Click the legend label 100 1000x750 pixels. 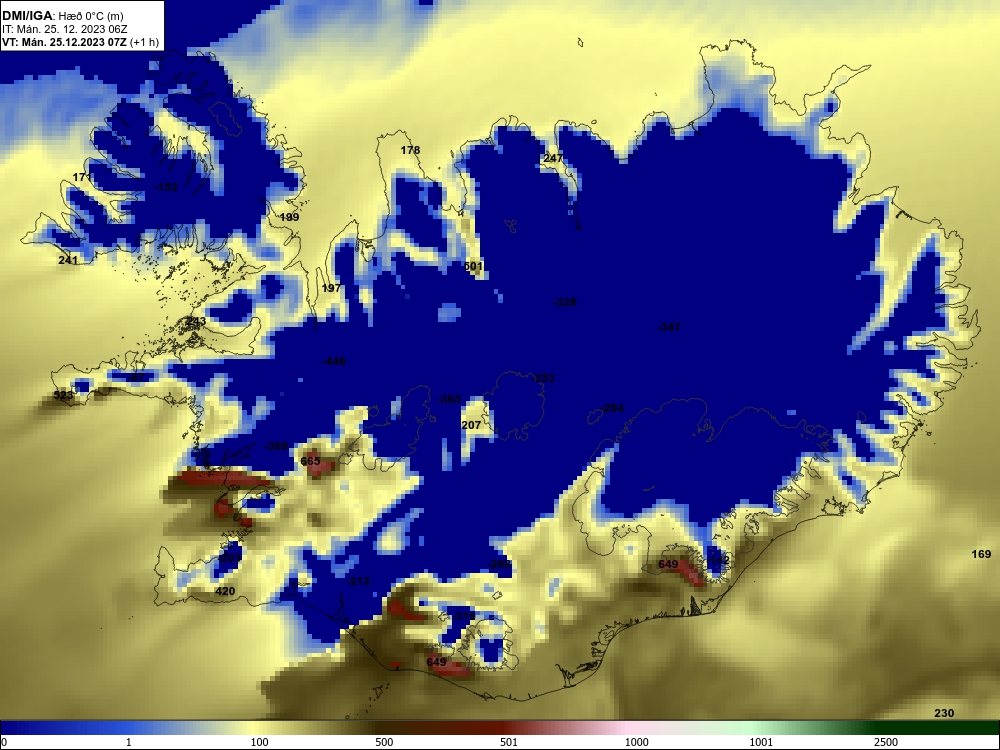[x=259, y=742]
